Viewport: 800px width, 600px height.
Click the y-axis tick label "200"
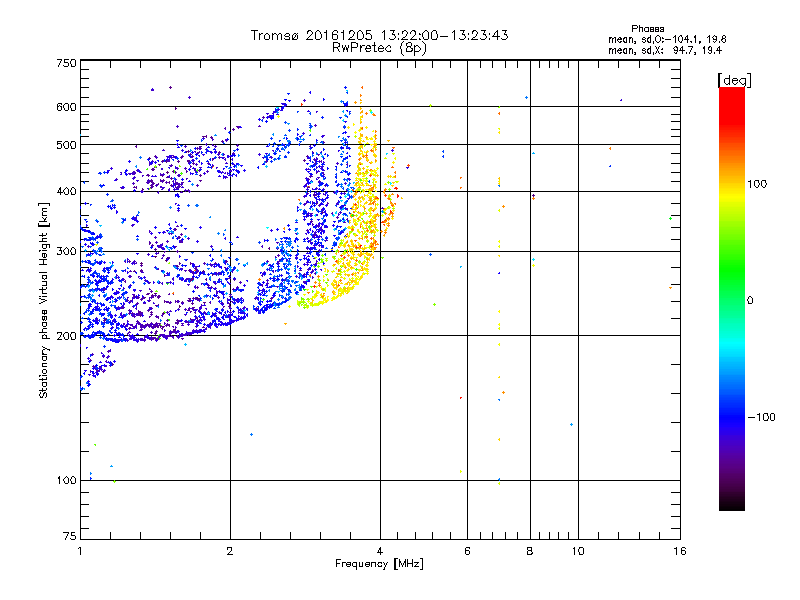66,336
